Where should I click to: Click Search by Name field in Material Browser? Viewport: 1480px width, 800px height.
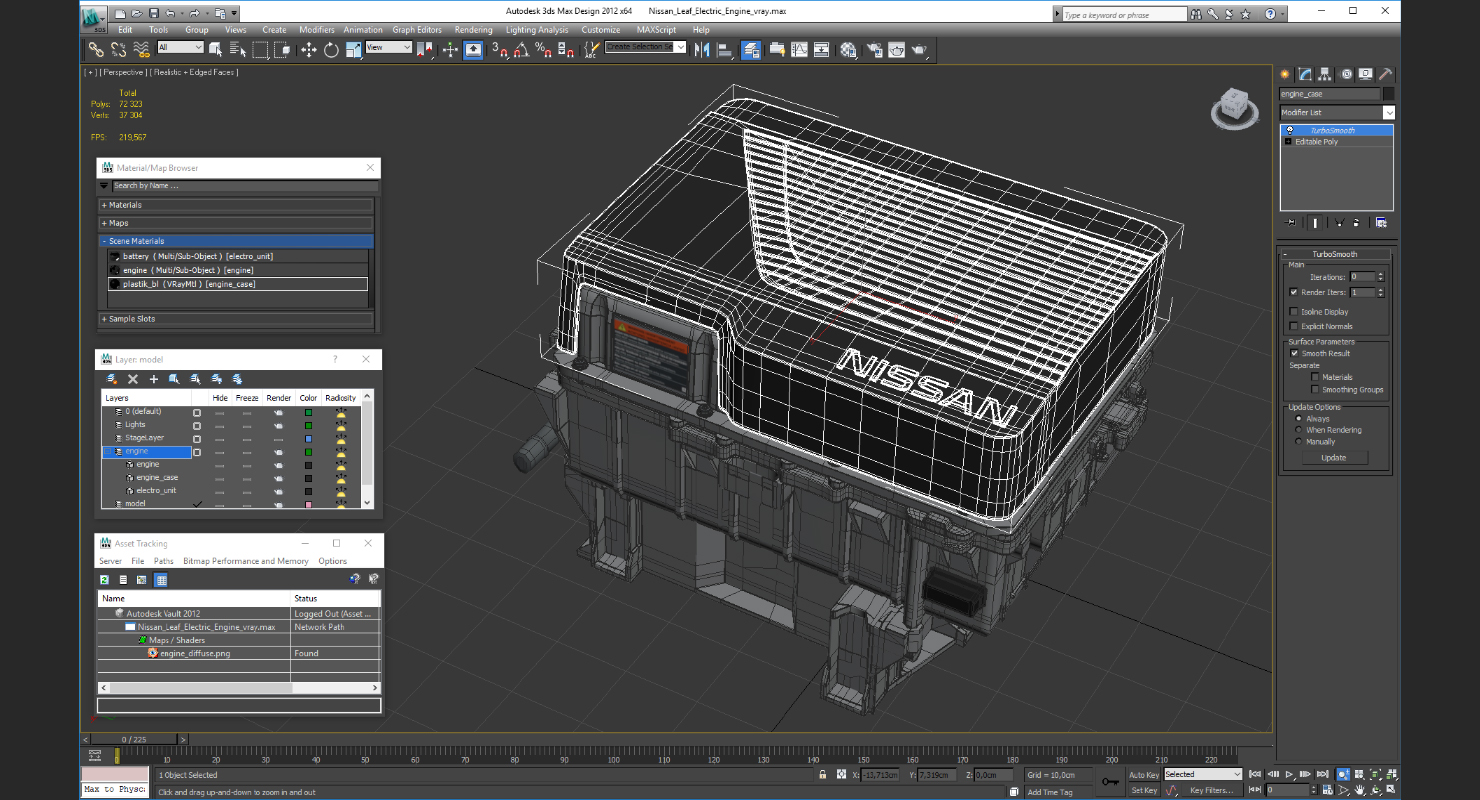(x=245, y=186)
